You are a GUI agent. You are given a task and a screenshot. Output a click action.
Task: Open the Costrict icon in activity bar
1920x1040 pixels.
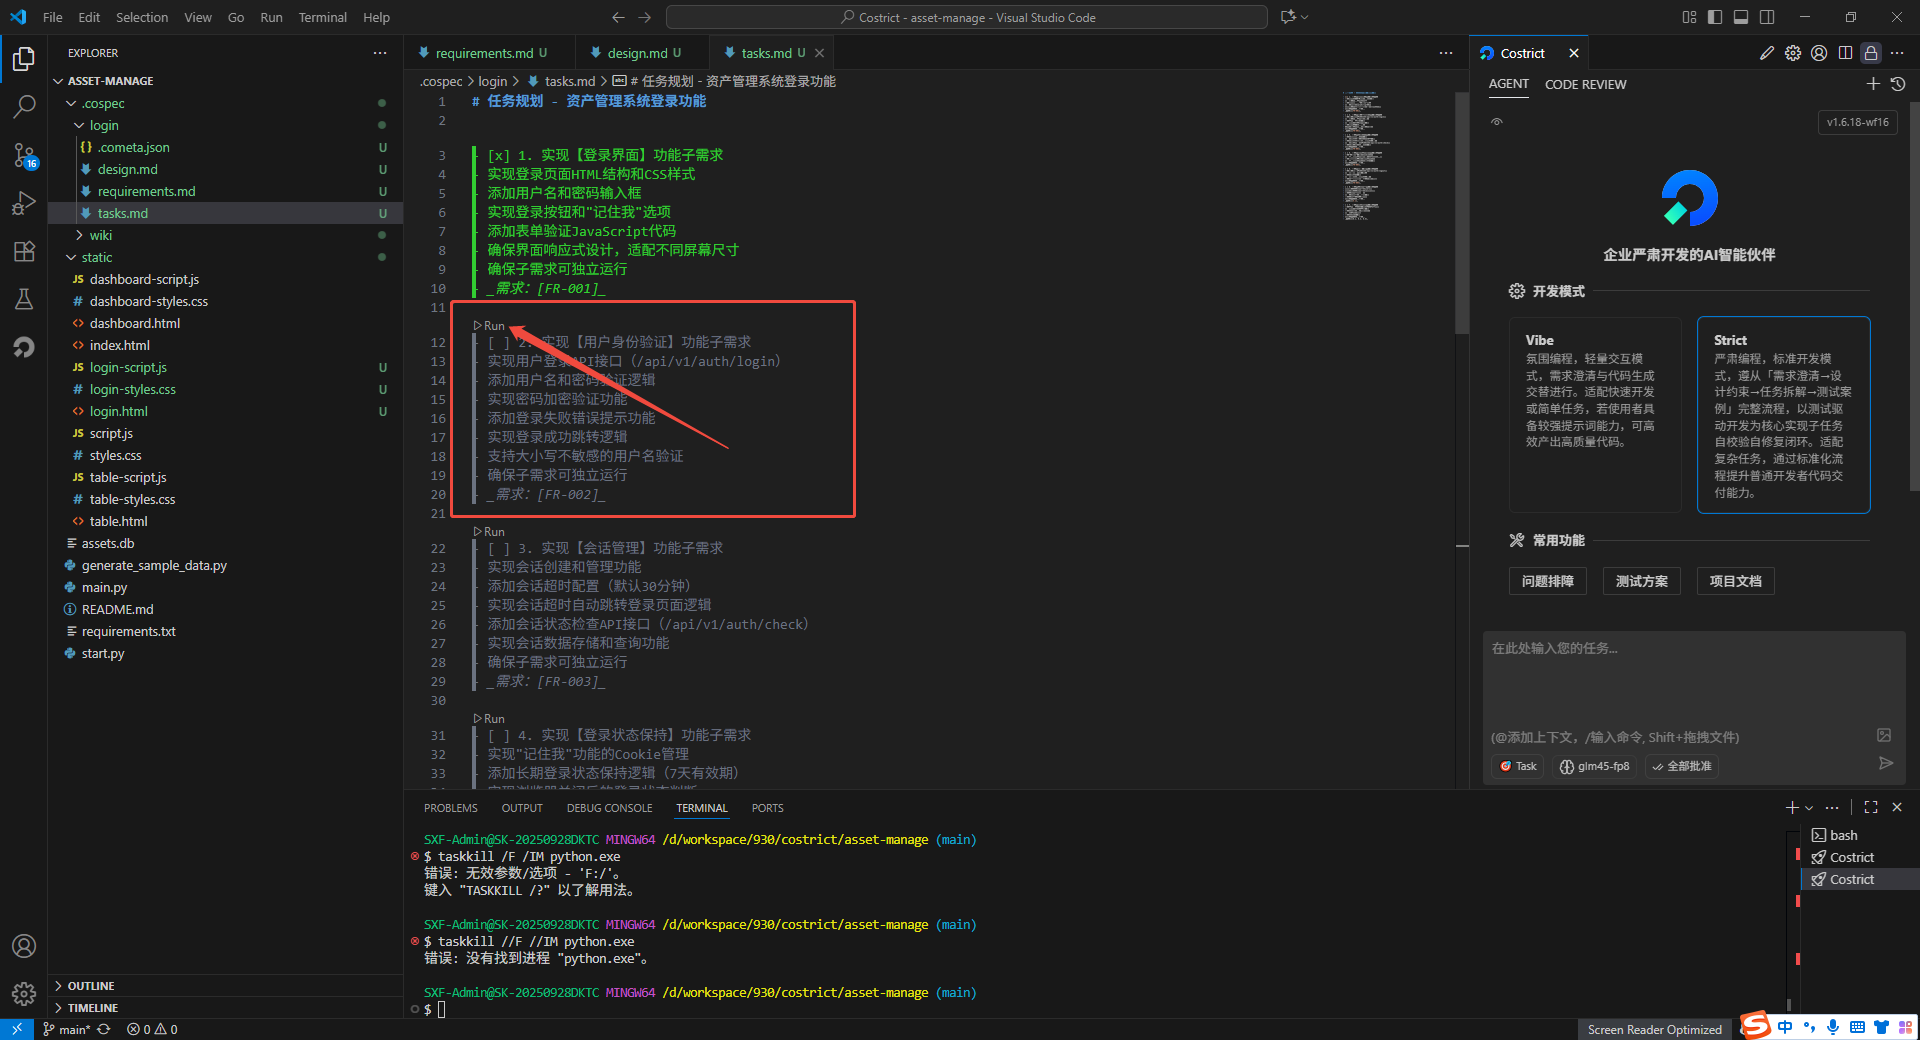(24, 347)
